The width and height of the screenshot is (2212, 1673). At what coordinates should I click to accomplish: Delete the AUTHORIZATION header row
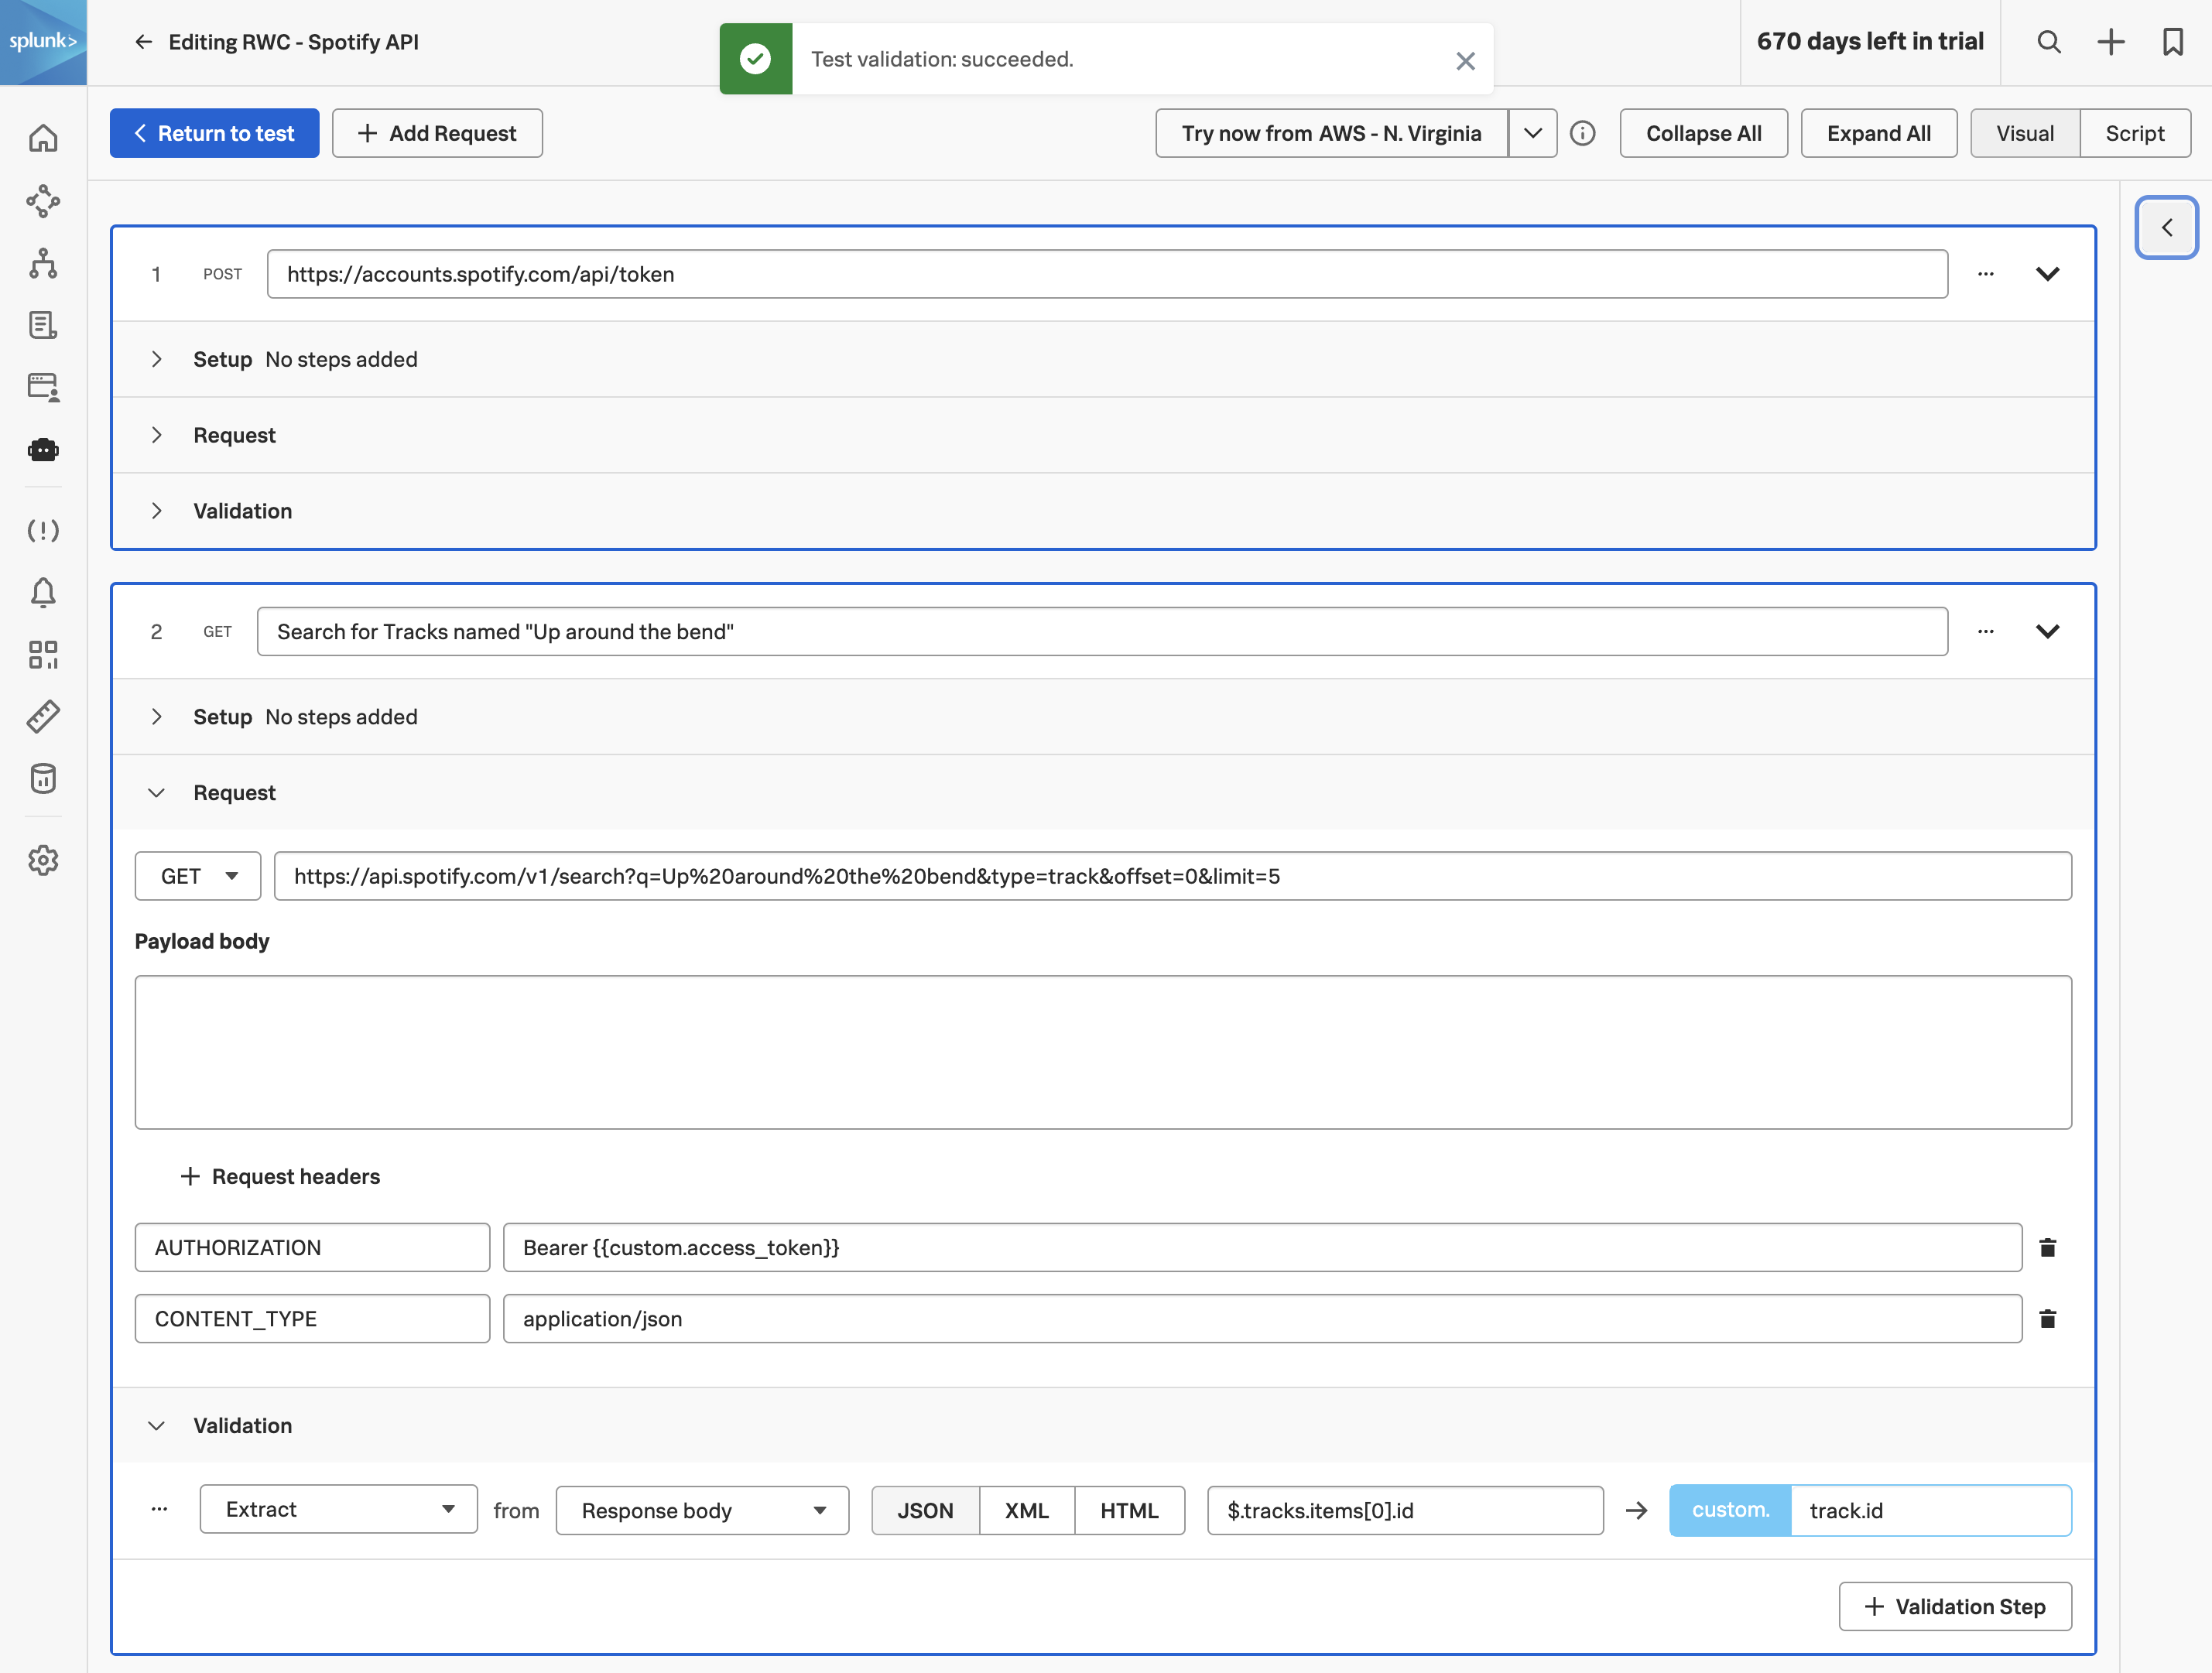point(2048,1247)
